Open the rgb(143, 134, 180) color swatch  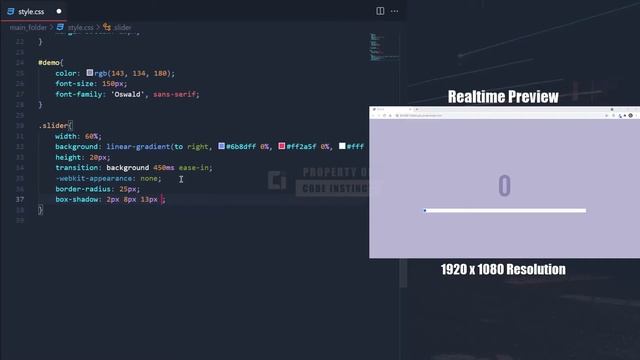coord(90,73)
